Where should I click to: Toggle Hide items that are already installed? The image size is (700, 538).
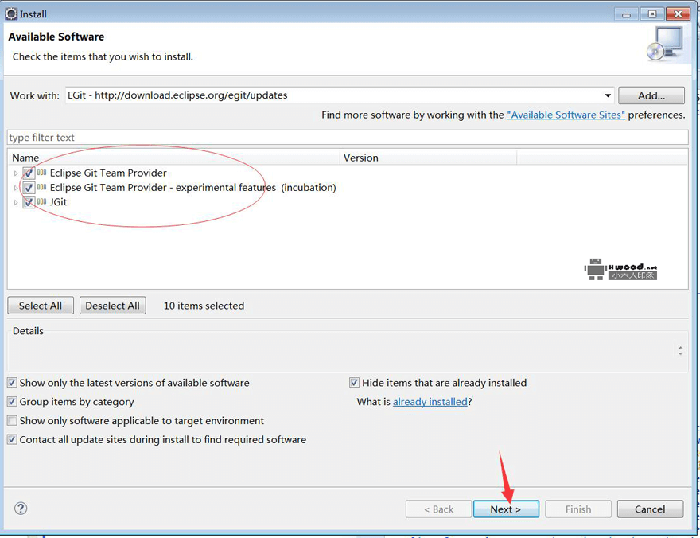[354, 383]
